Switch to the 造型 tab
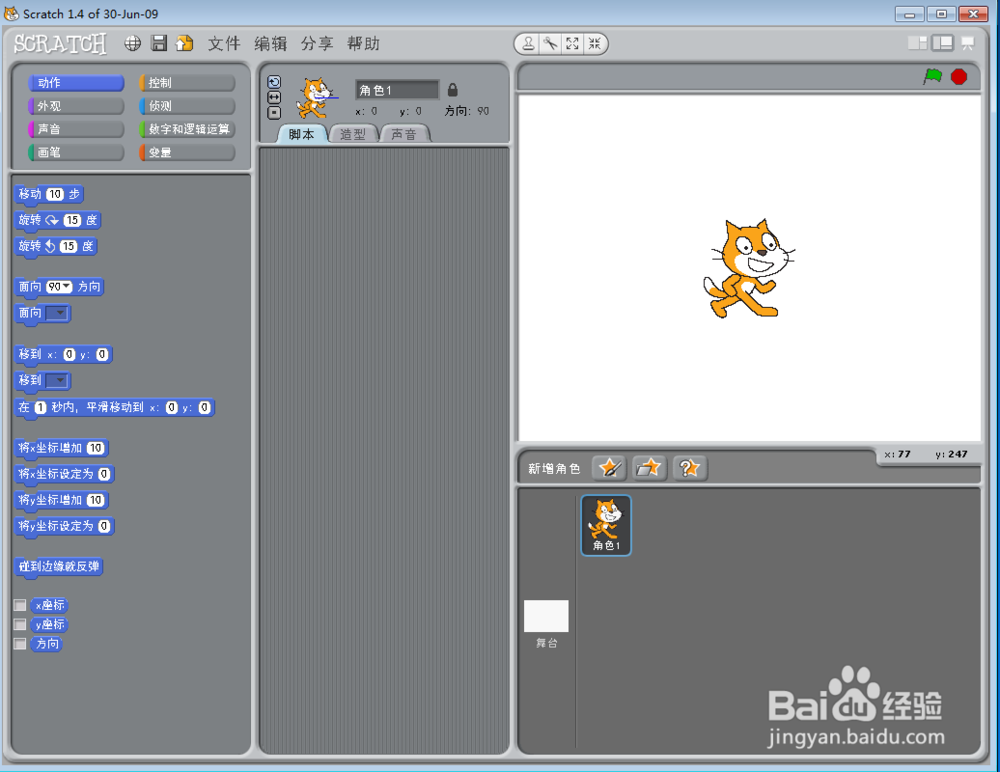The height and width of the screenshot is (772, 1000). (x=353, y=134)
